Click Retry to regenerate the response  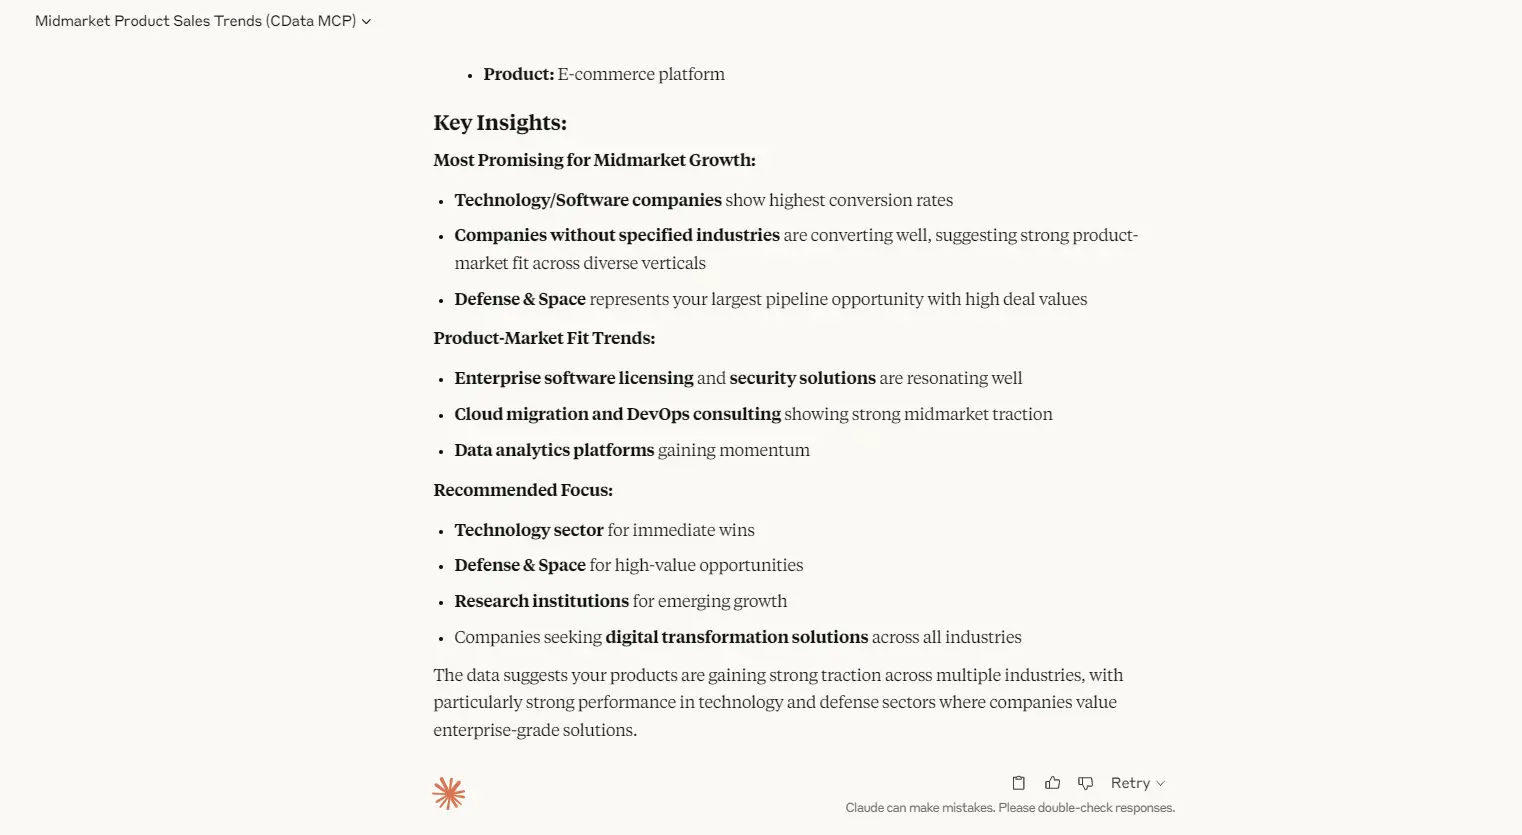[1131, 782]
